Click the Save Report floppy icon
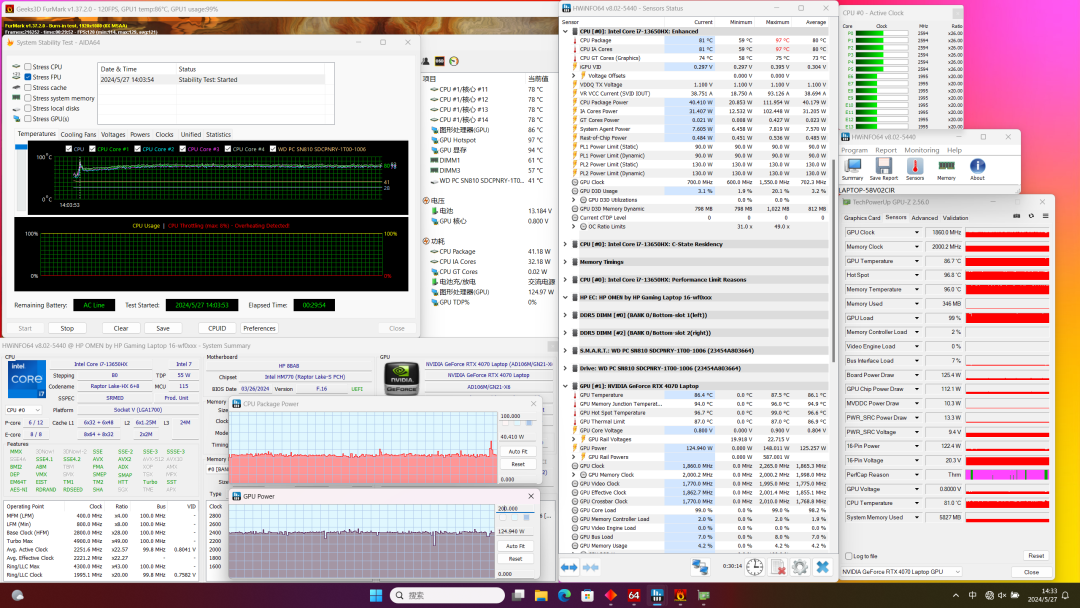Screen dimensions: 1080x608 (x=883, y=167)
